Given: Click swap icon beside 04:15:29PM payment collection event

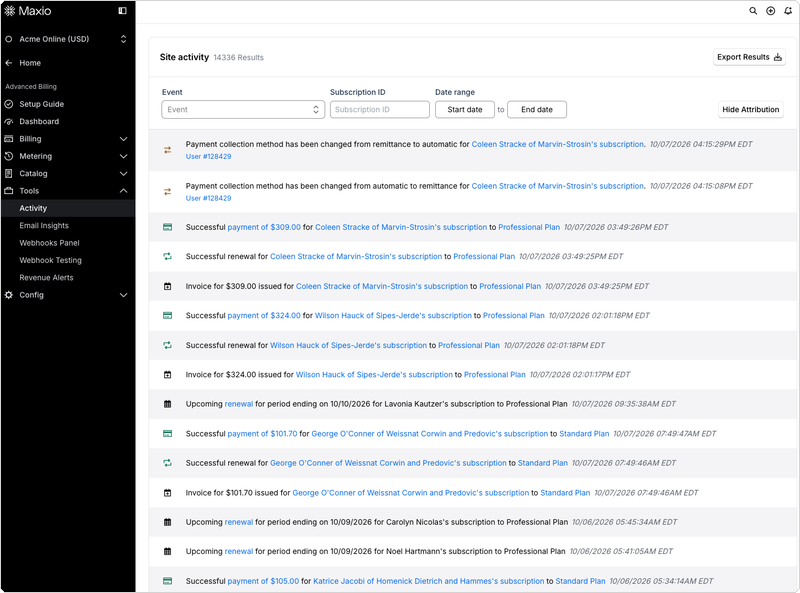Looking at the screenshot, I should pyautogui.click(x=167, y=150).
